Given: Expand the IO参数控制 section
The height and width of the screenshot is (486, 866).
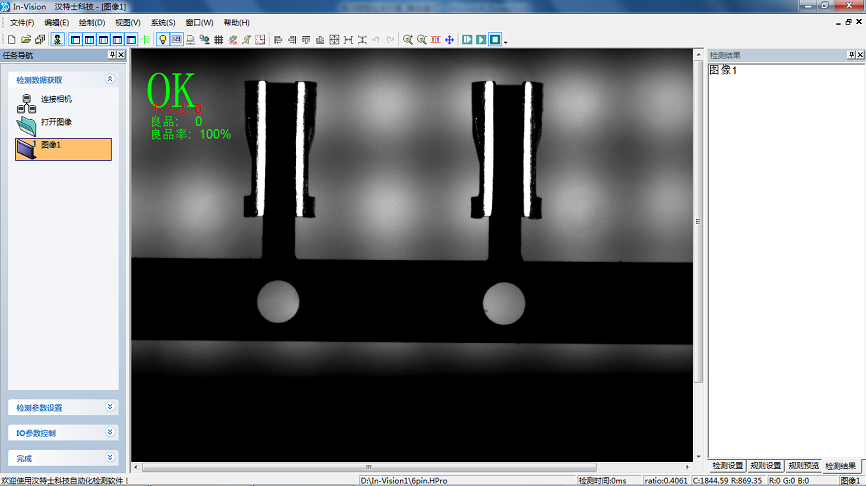Looking at the screenshot, I should [110, 433].
